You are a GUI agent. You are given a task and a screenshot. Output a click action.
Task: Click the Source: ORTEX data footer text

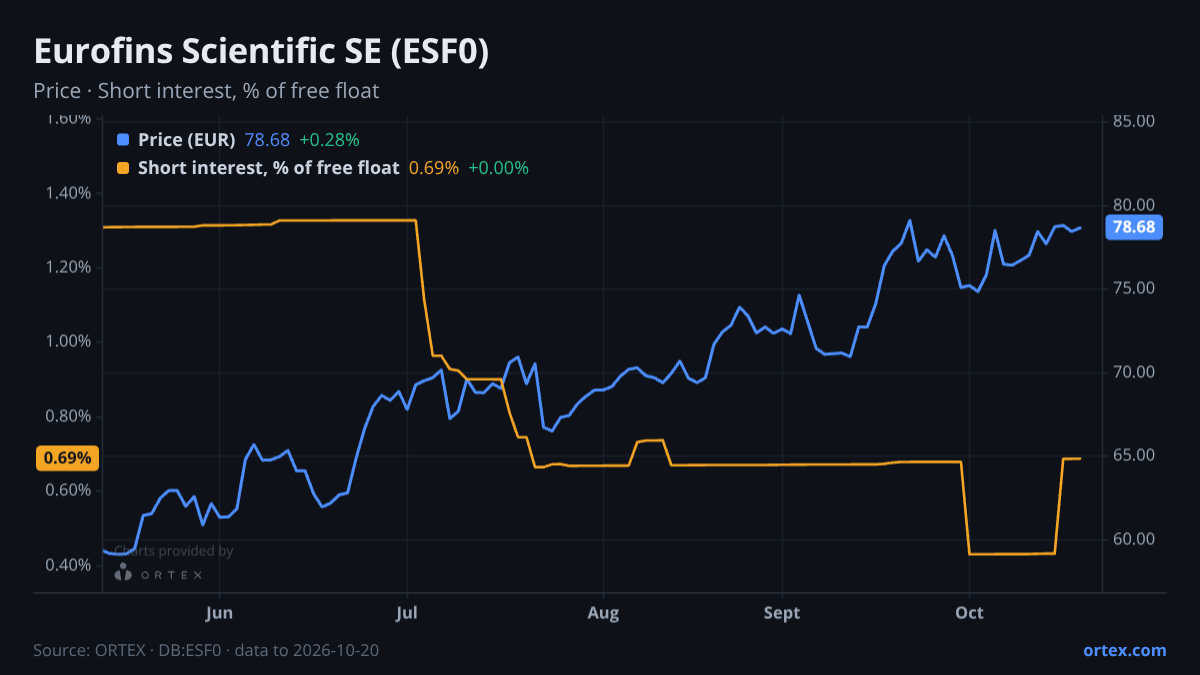pyautogui.click(x=206, y=650)
